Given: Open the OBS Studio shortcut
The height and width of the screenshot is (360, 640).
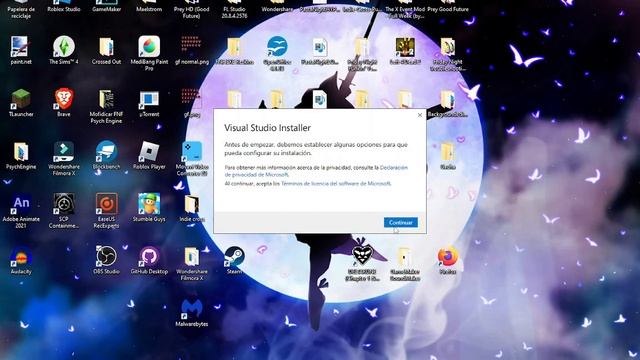Looking at the screenshot, I should pyautogui.click(x=107, y=257).
